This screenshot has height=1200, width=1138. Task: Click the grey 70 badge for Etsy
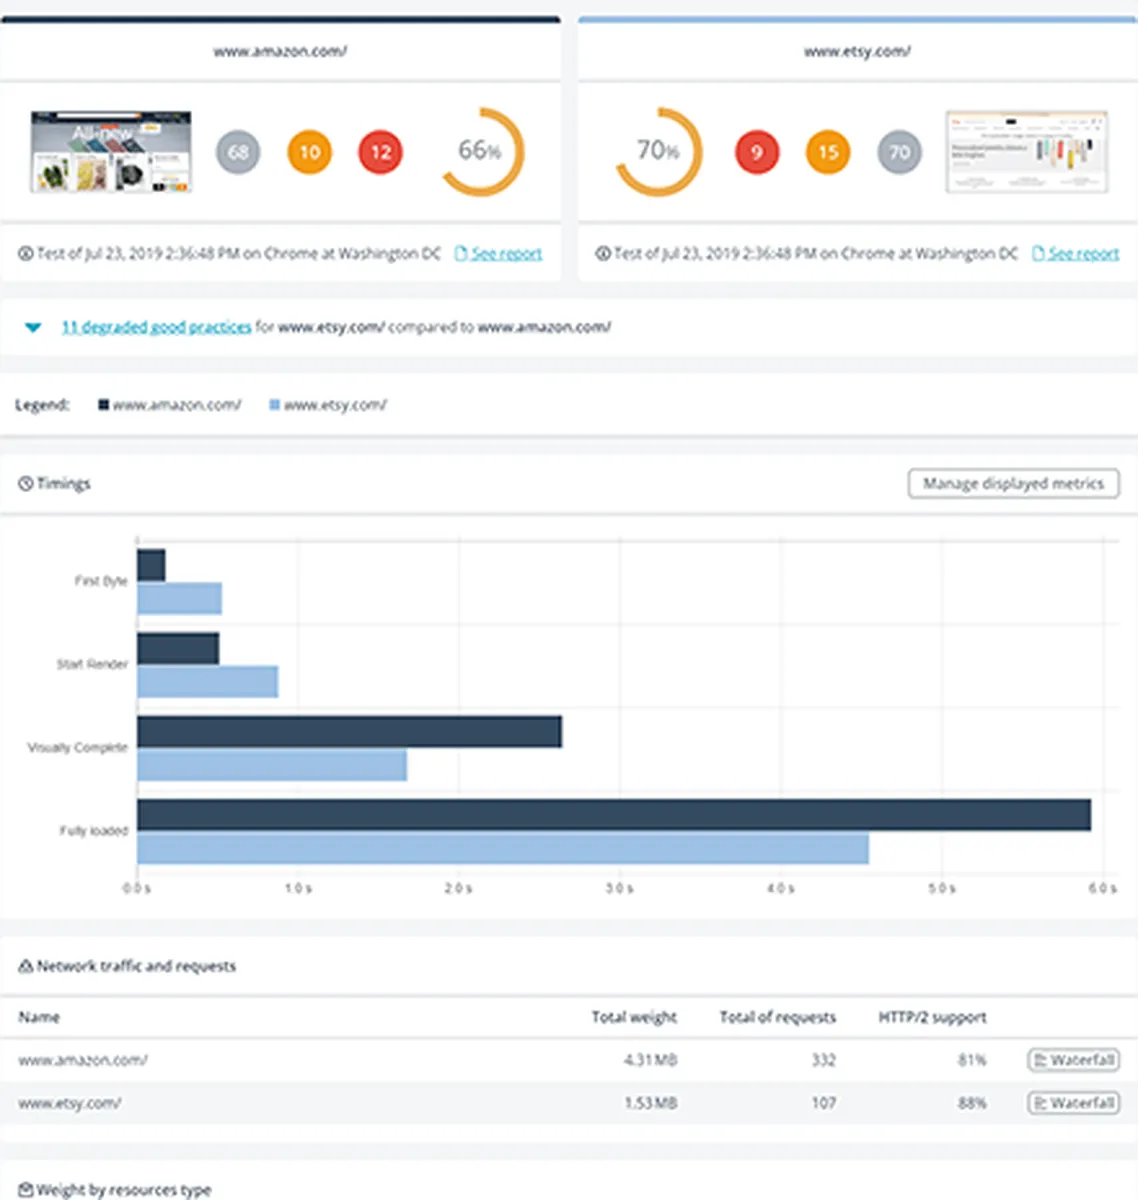[x=899, y=153]
